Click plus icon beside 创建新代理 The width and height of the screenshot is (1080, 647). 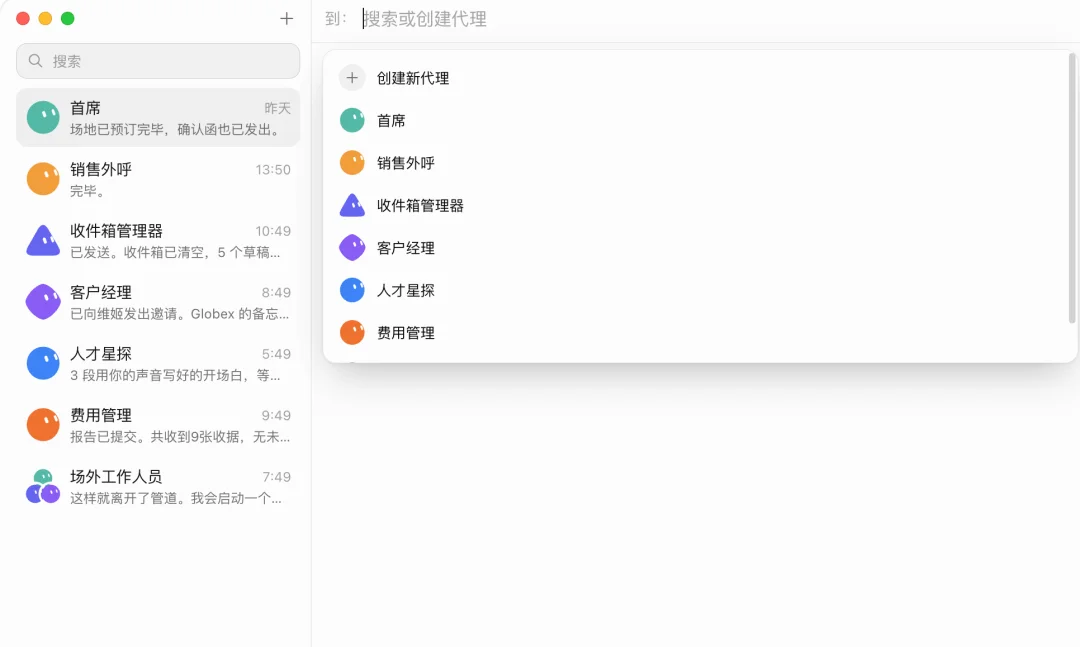(352, 78)
